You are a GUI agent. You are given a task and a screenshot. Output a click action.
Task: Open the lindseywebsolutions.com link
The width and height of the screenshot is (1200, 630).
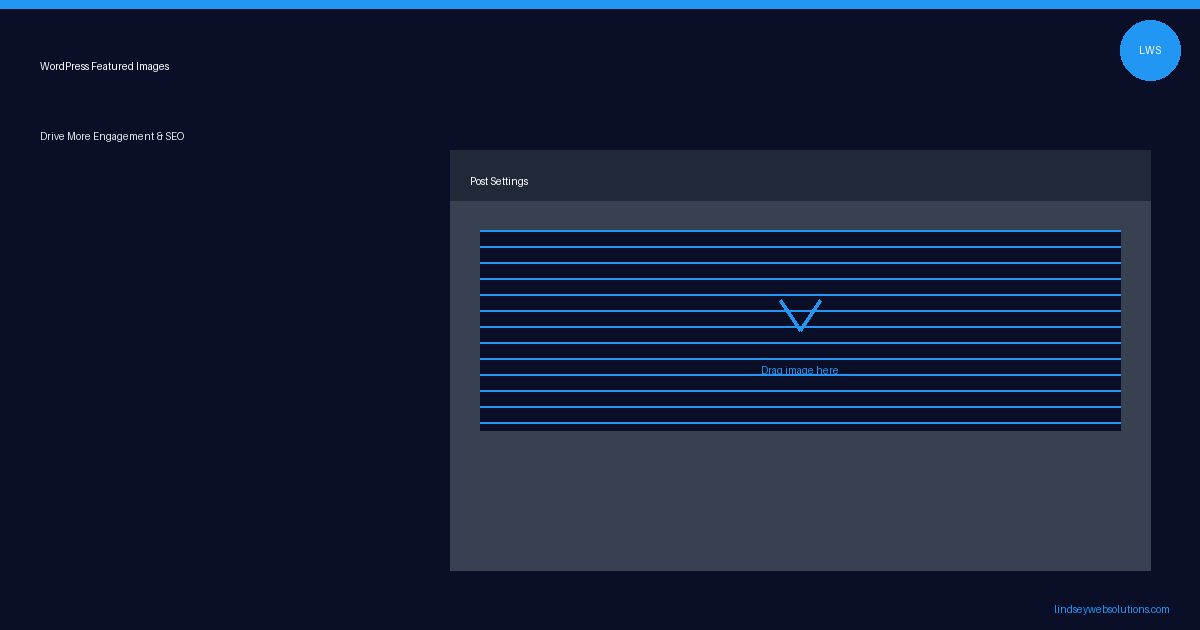(x=1112, y=609)
